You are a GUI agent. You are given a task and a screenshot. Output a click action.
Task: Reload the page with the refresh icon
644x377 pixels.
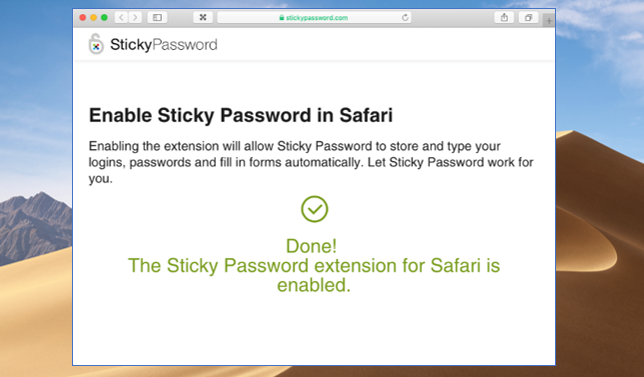(x=405, y=18)
